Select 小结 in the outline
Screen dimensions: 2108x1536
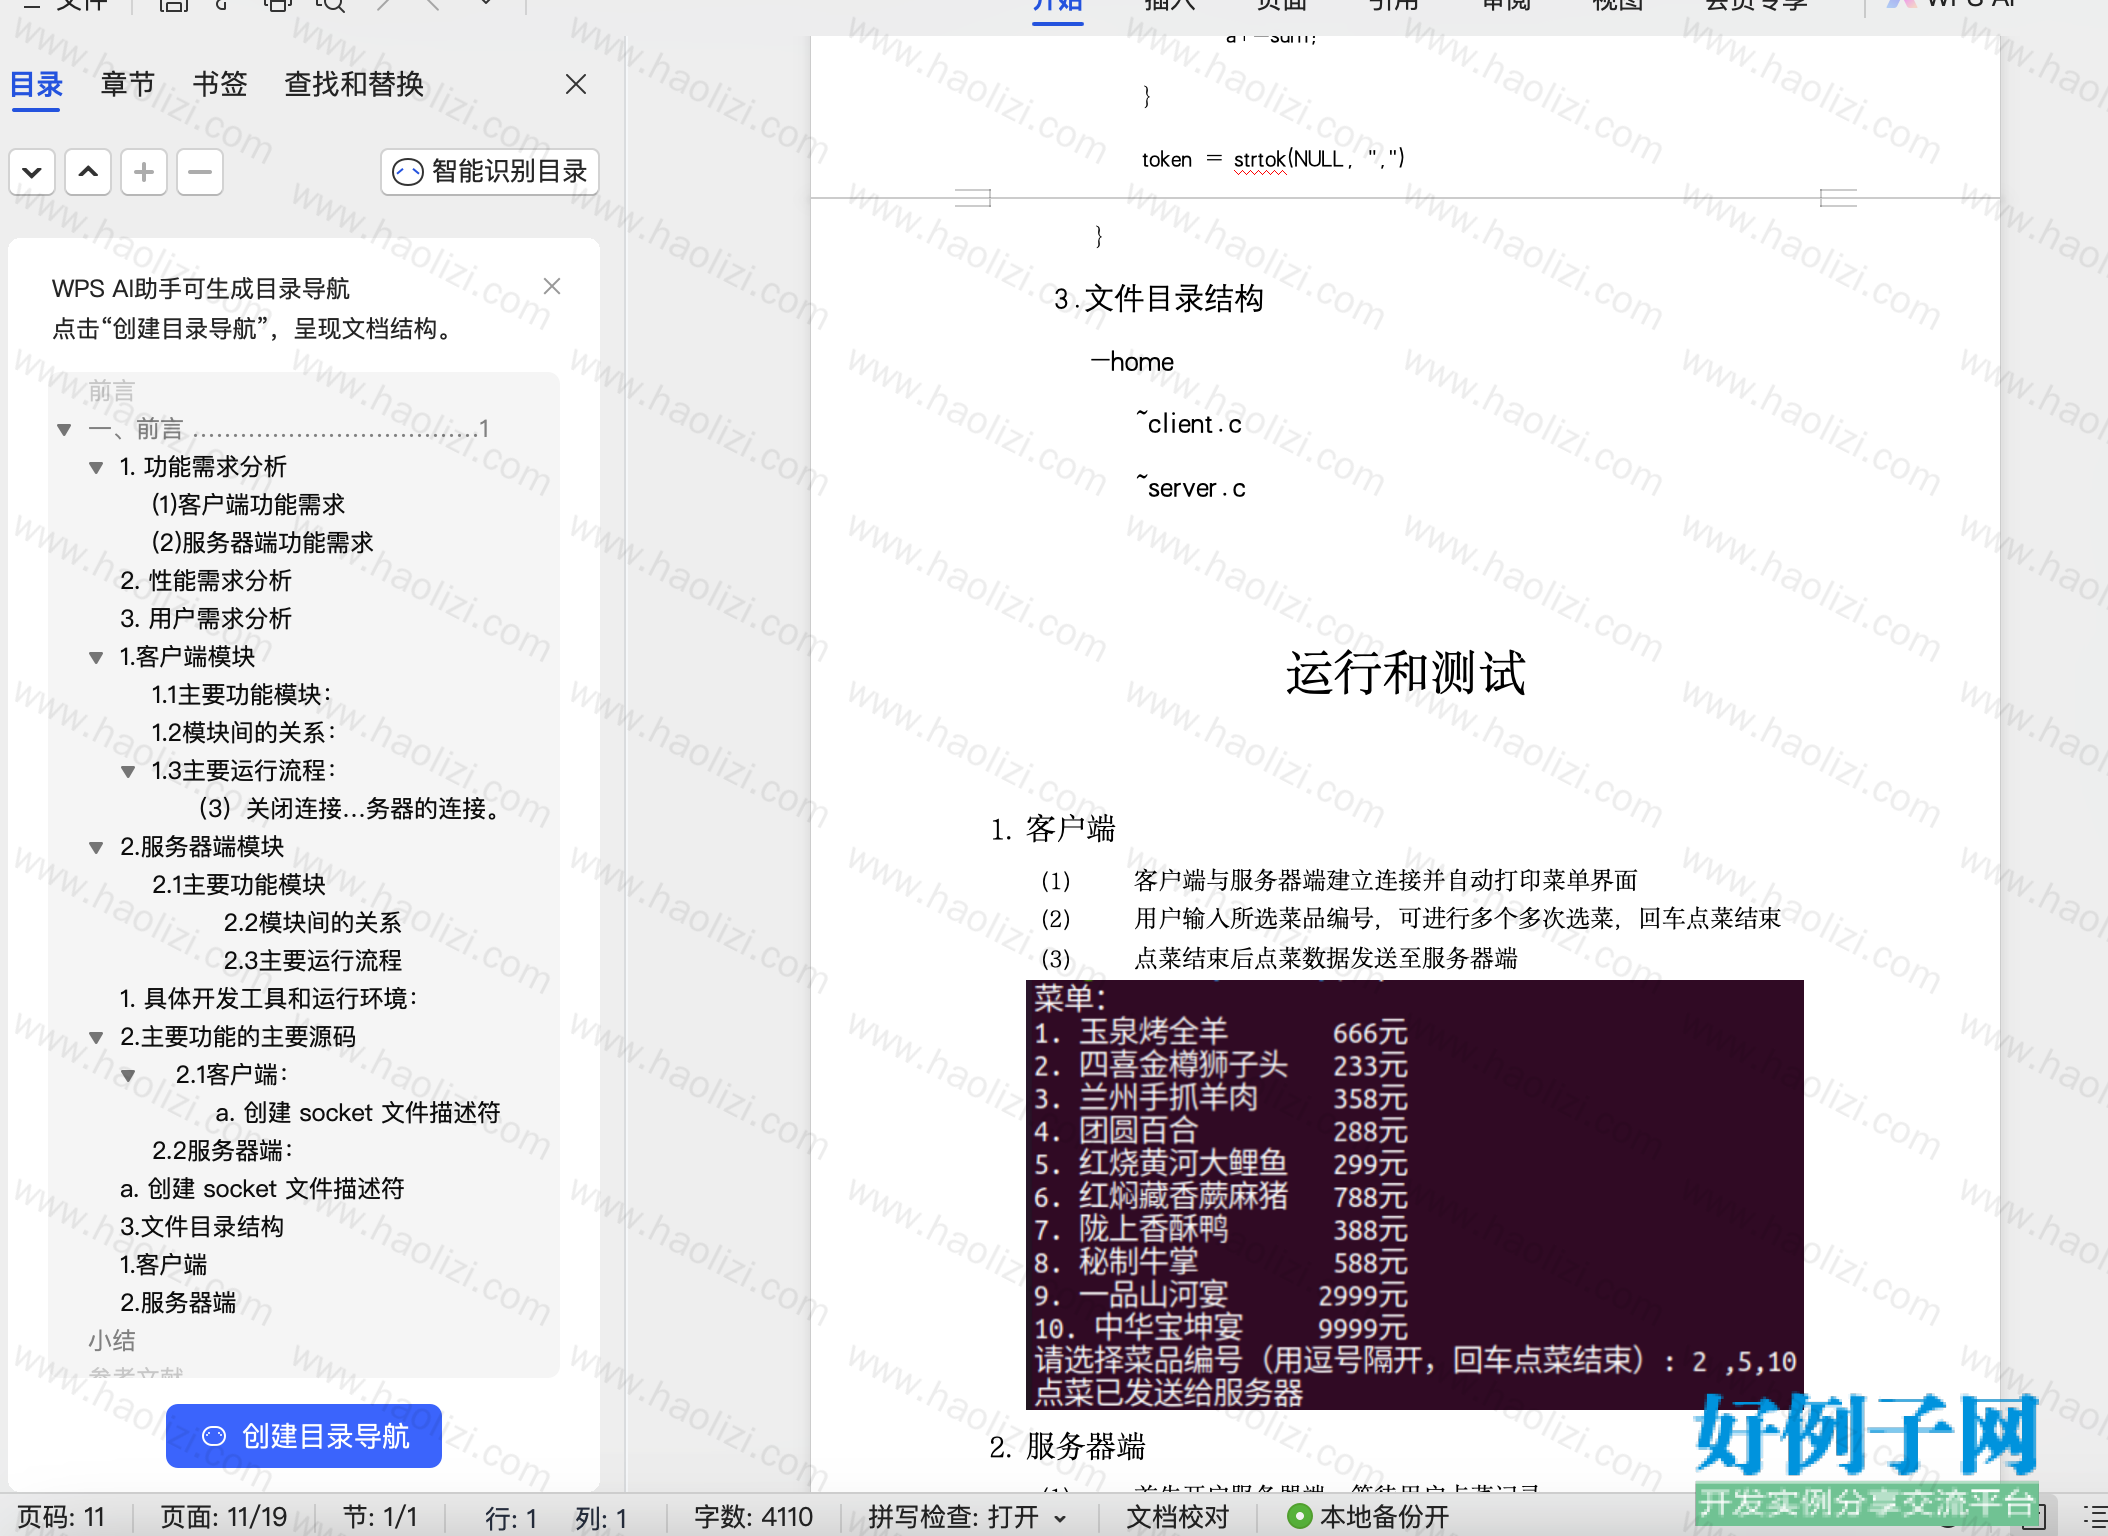click(x=111, y=1341)
